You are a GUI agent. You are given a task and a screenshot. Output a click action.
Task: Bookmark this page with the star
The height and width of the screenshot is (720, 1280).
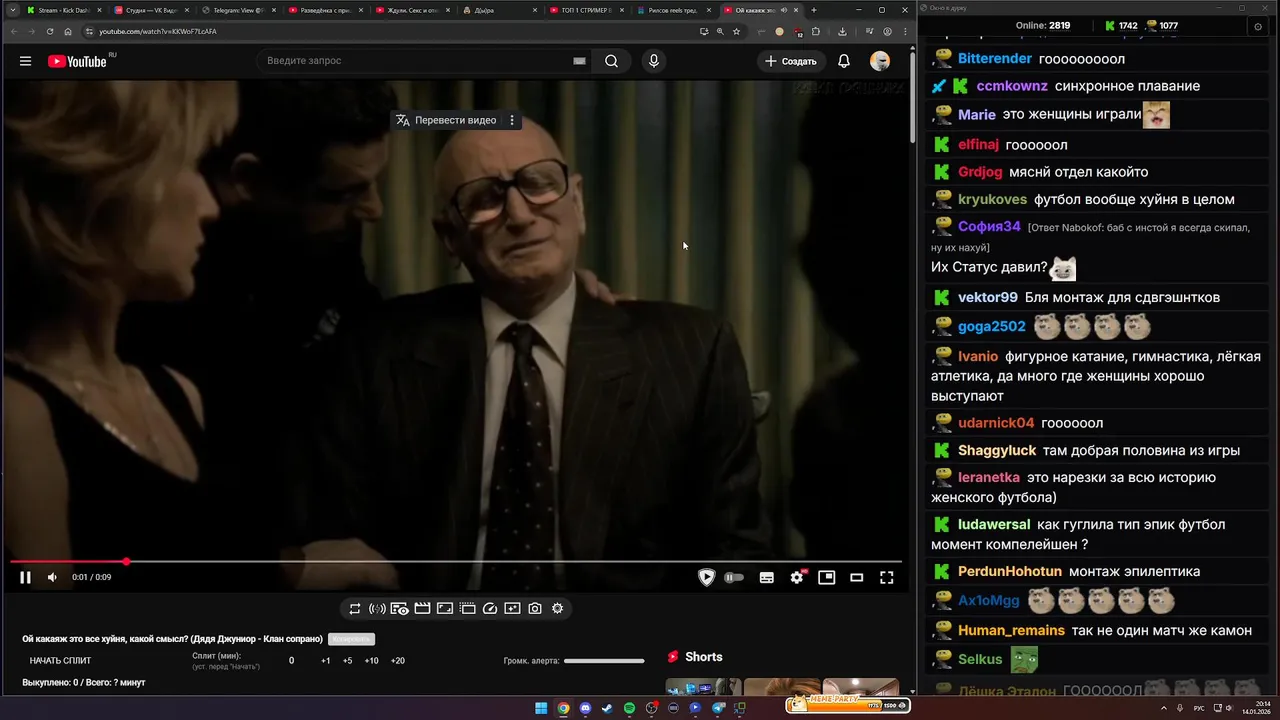736,31
